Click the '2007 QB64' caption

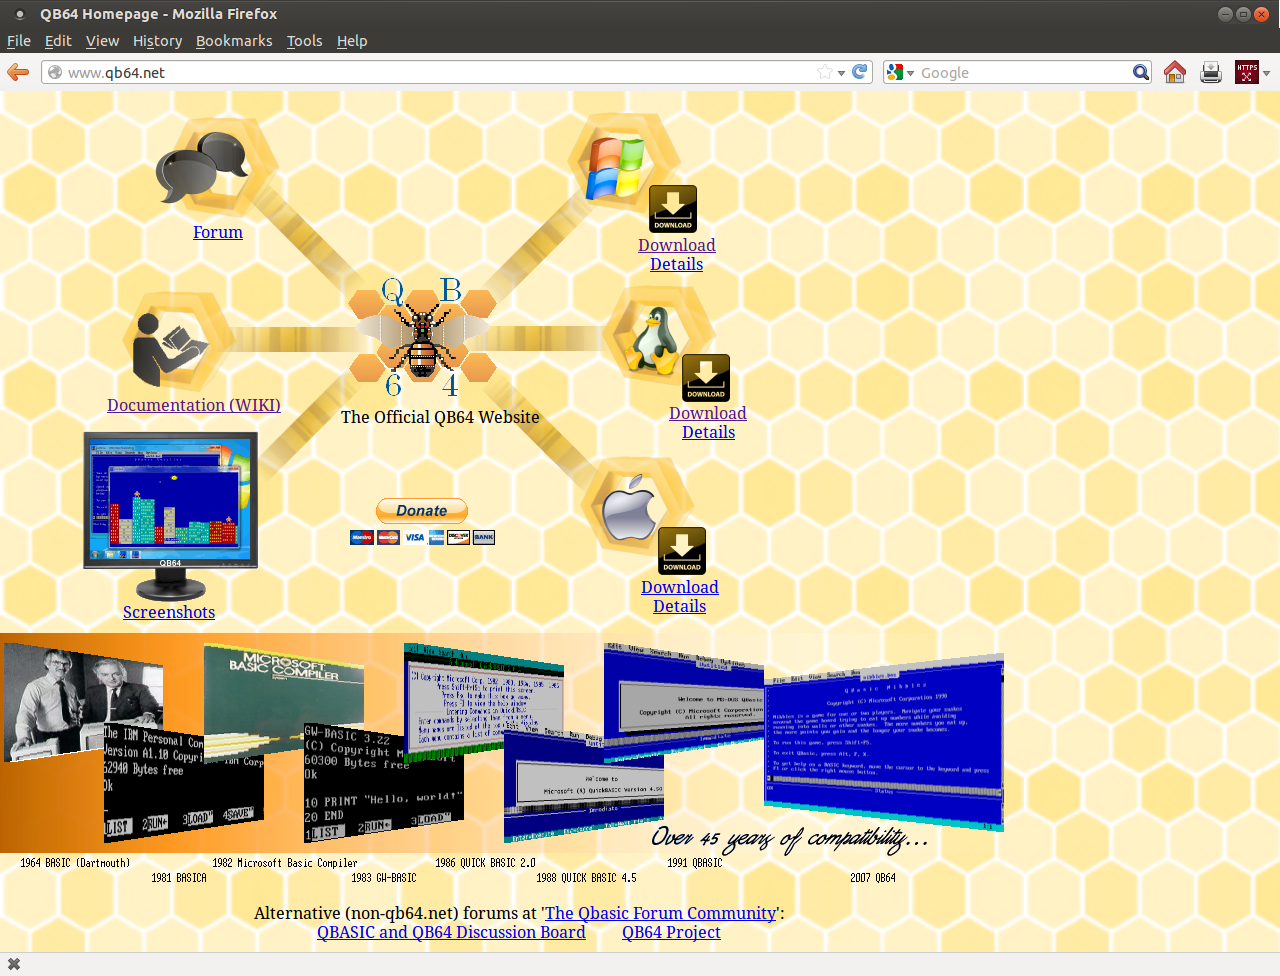[873, 878]
